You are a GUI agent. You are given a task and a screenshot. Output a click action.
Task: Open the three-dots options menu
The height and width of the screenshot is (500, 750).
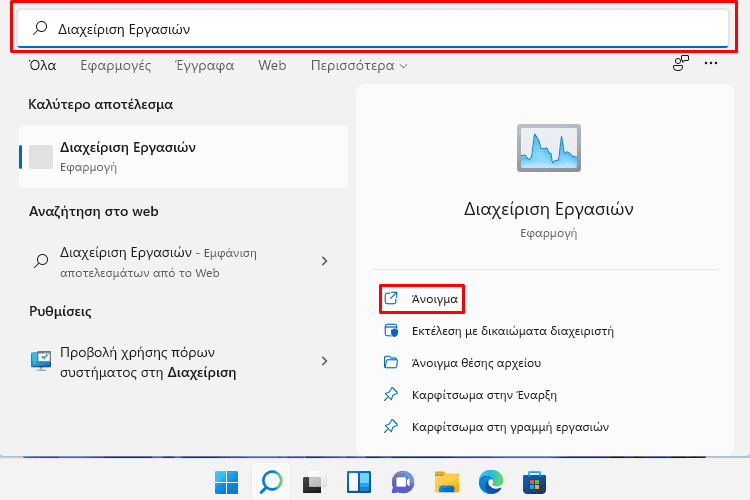pyautogui.click(x=711, y=63)
